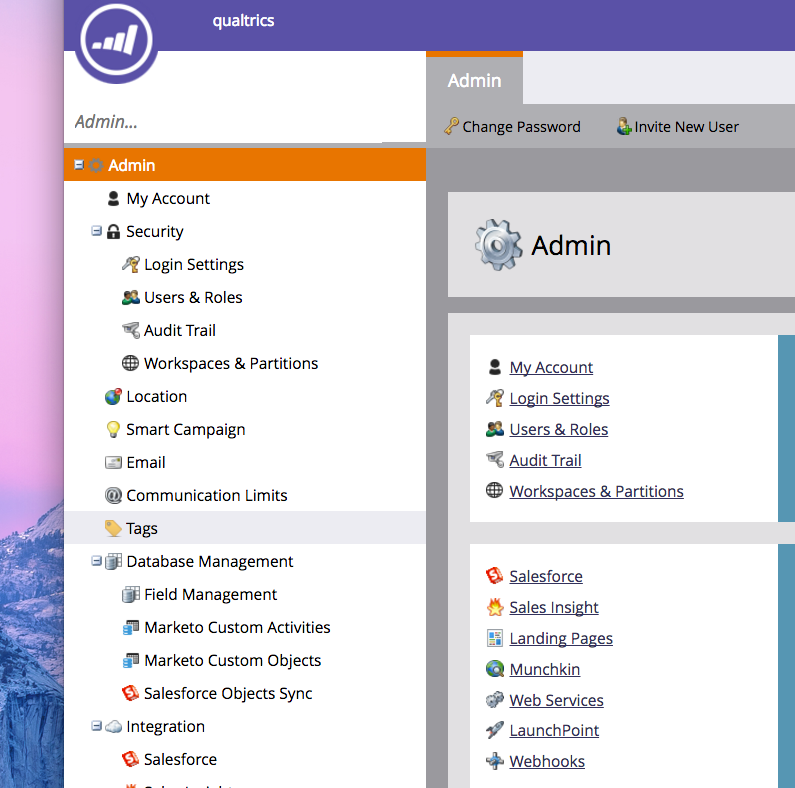
Task: Click the lightbulb icon beside Smart Campaign
Action: (113, 429)
